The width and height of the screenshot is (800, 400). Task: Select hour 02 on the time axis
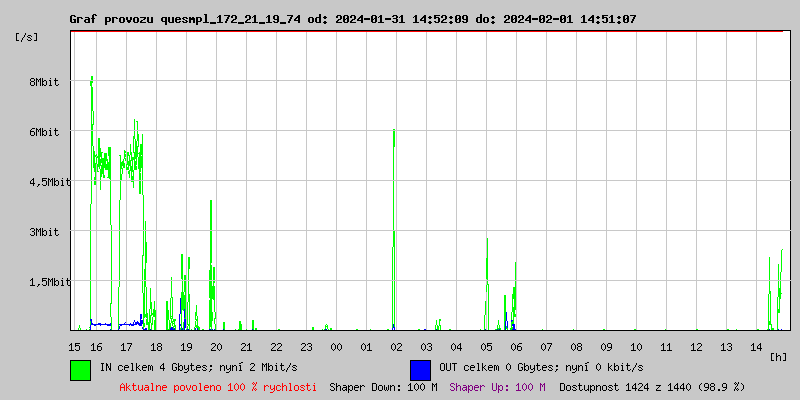[396, 346]
